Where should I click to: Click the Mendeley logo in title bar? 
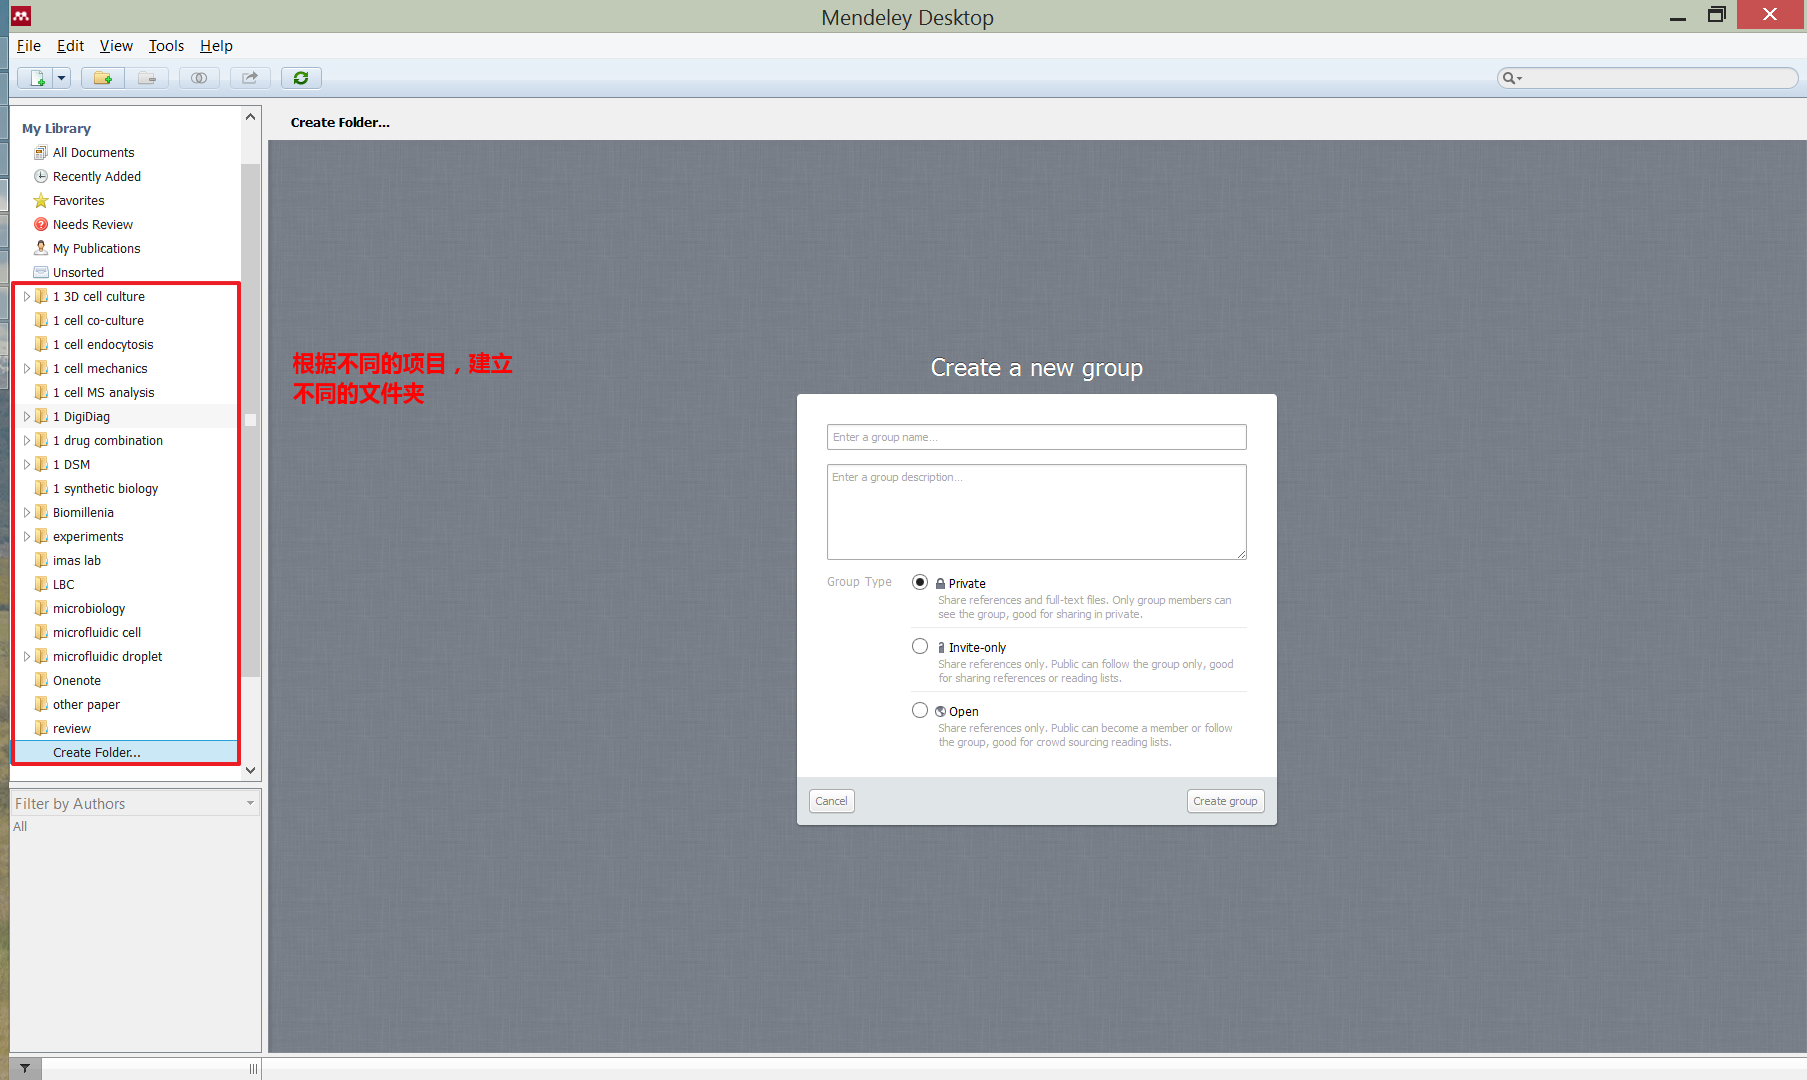click(x=21, y=16)
